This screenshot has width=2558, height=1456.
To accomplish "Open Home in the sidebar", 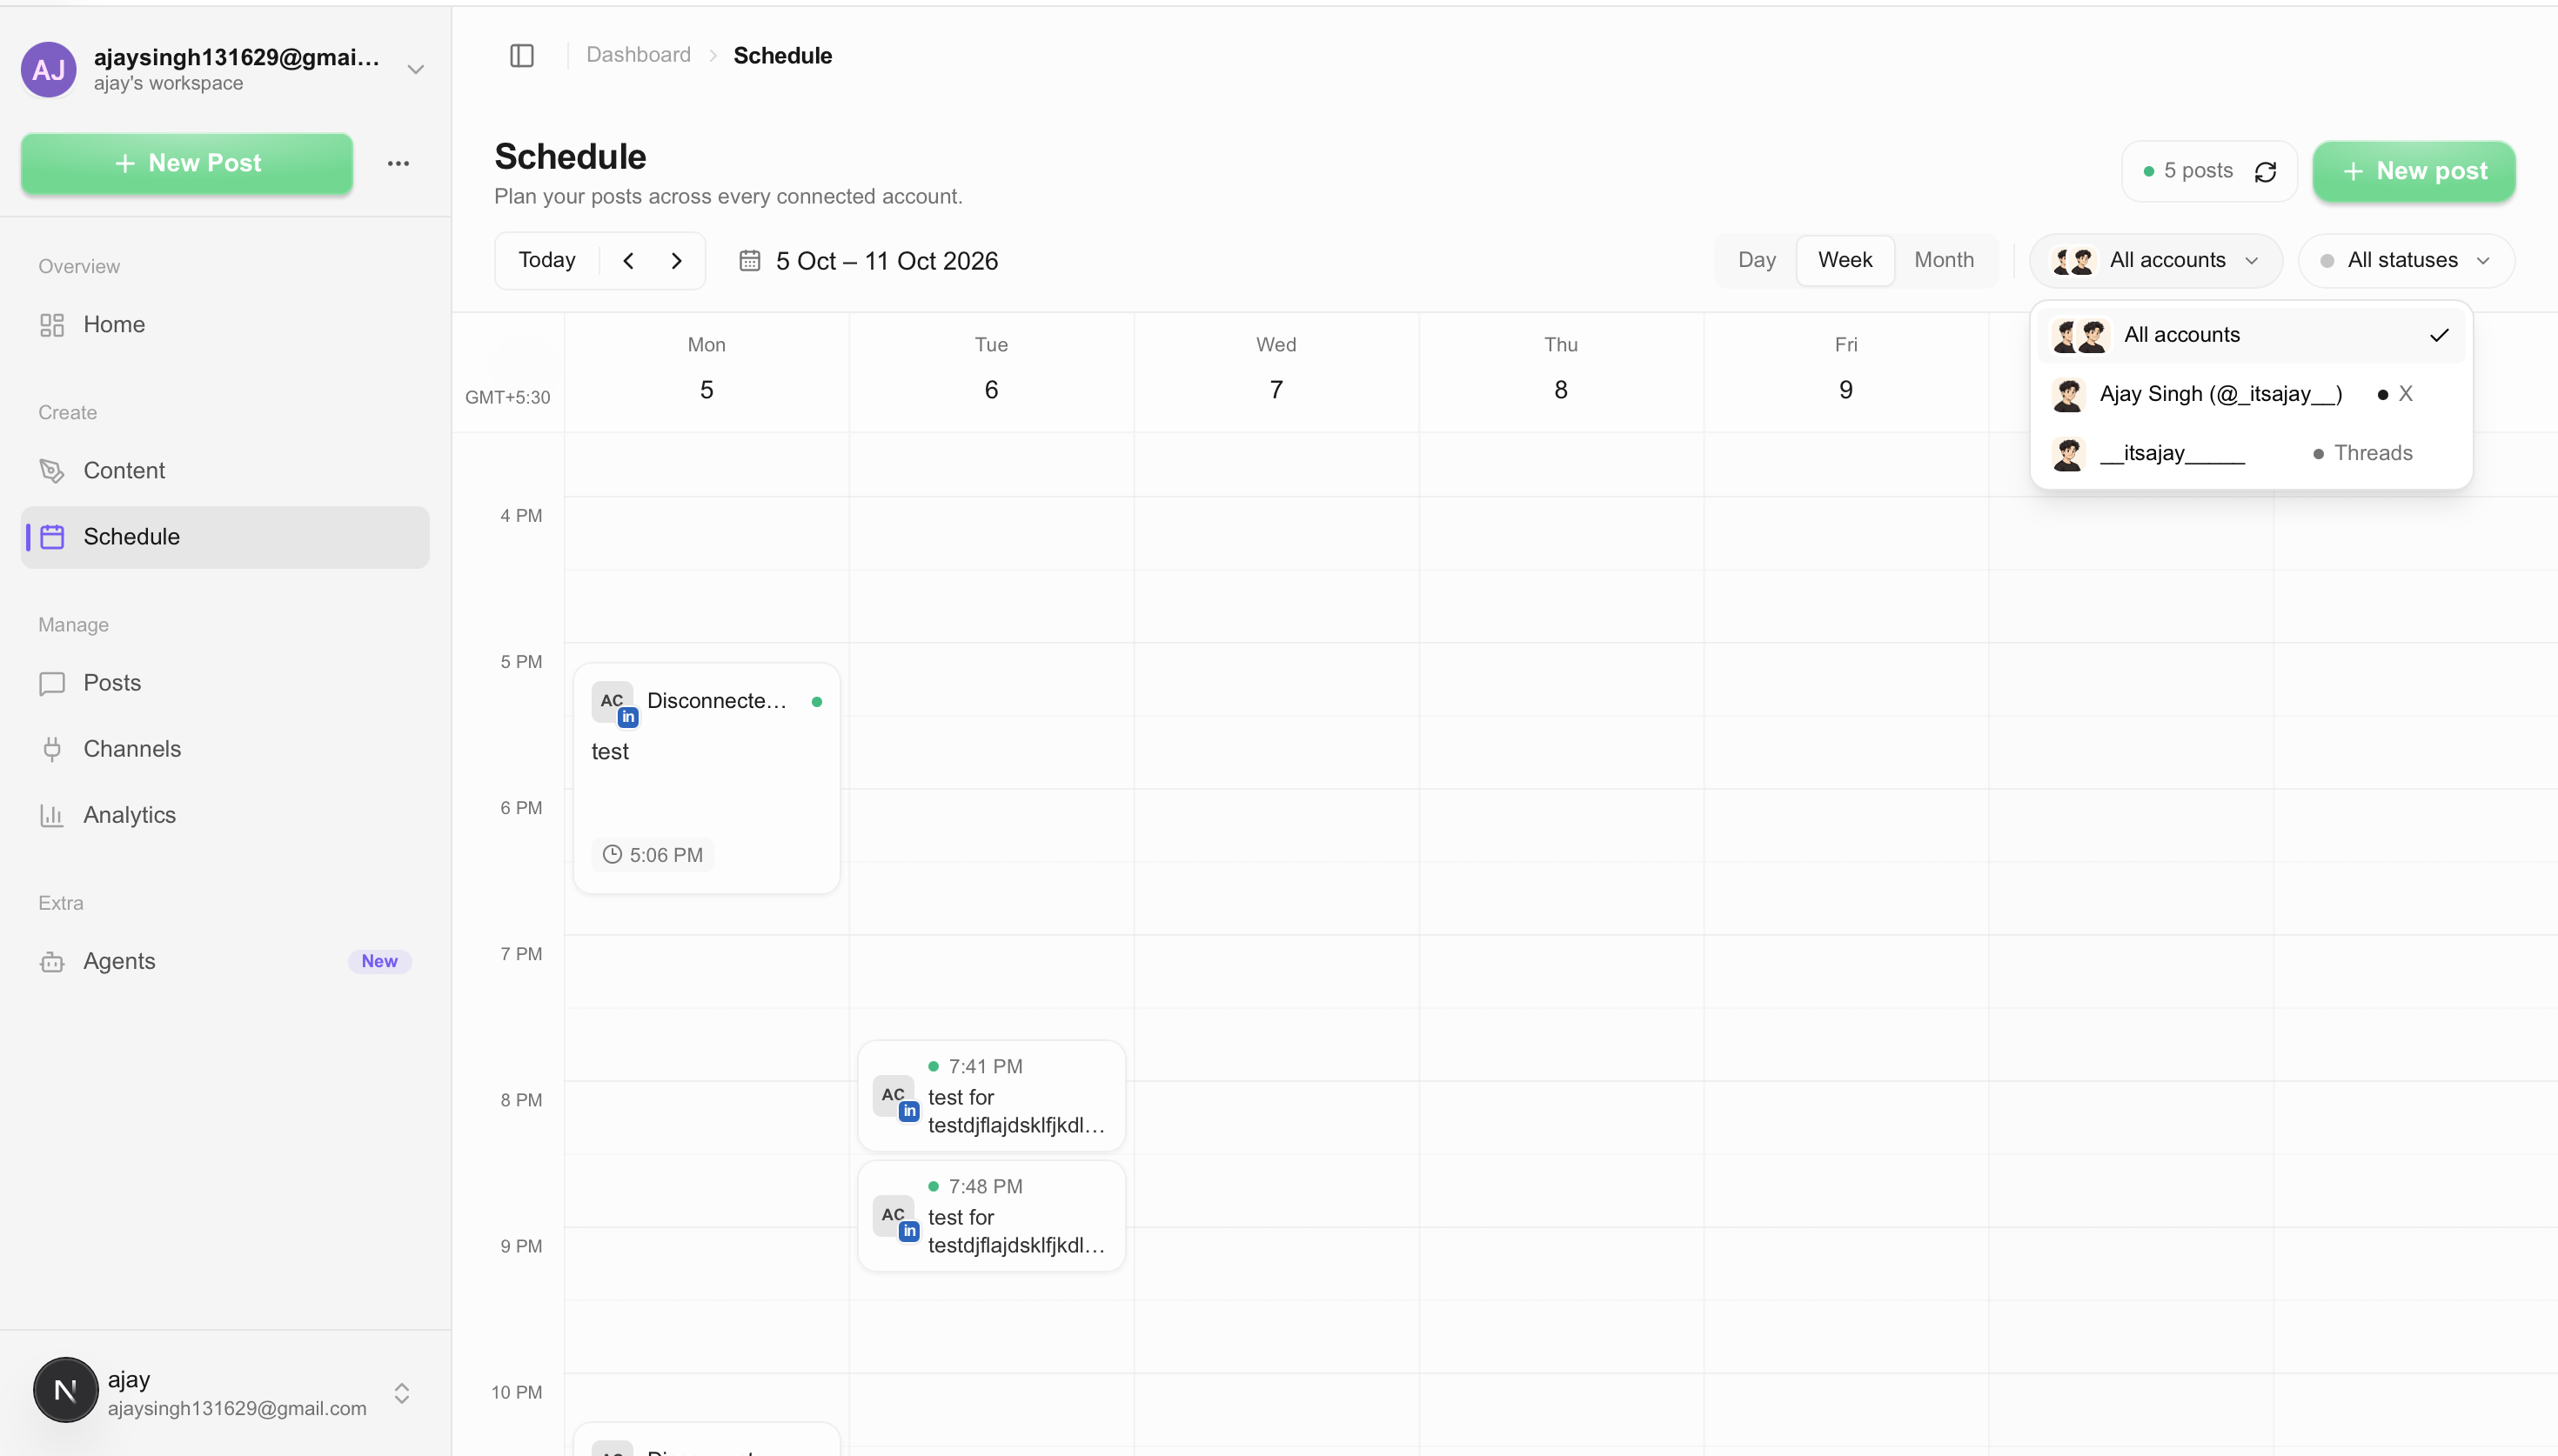I will (225, 325).
